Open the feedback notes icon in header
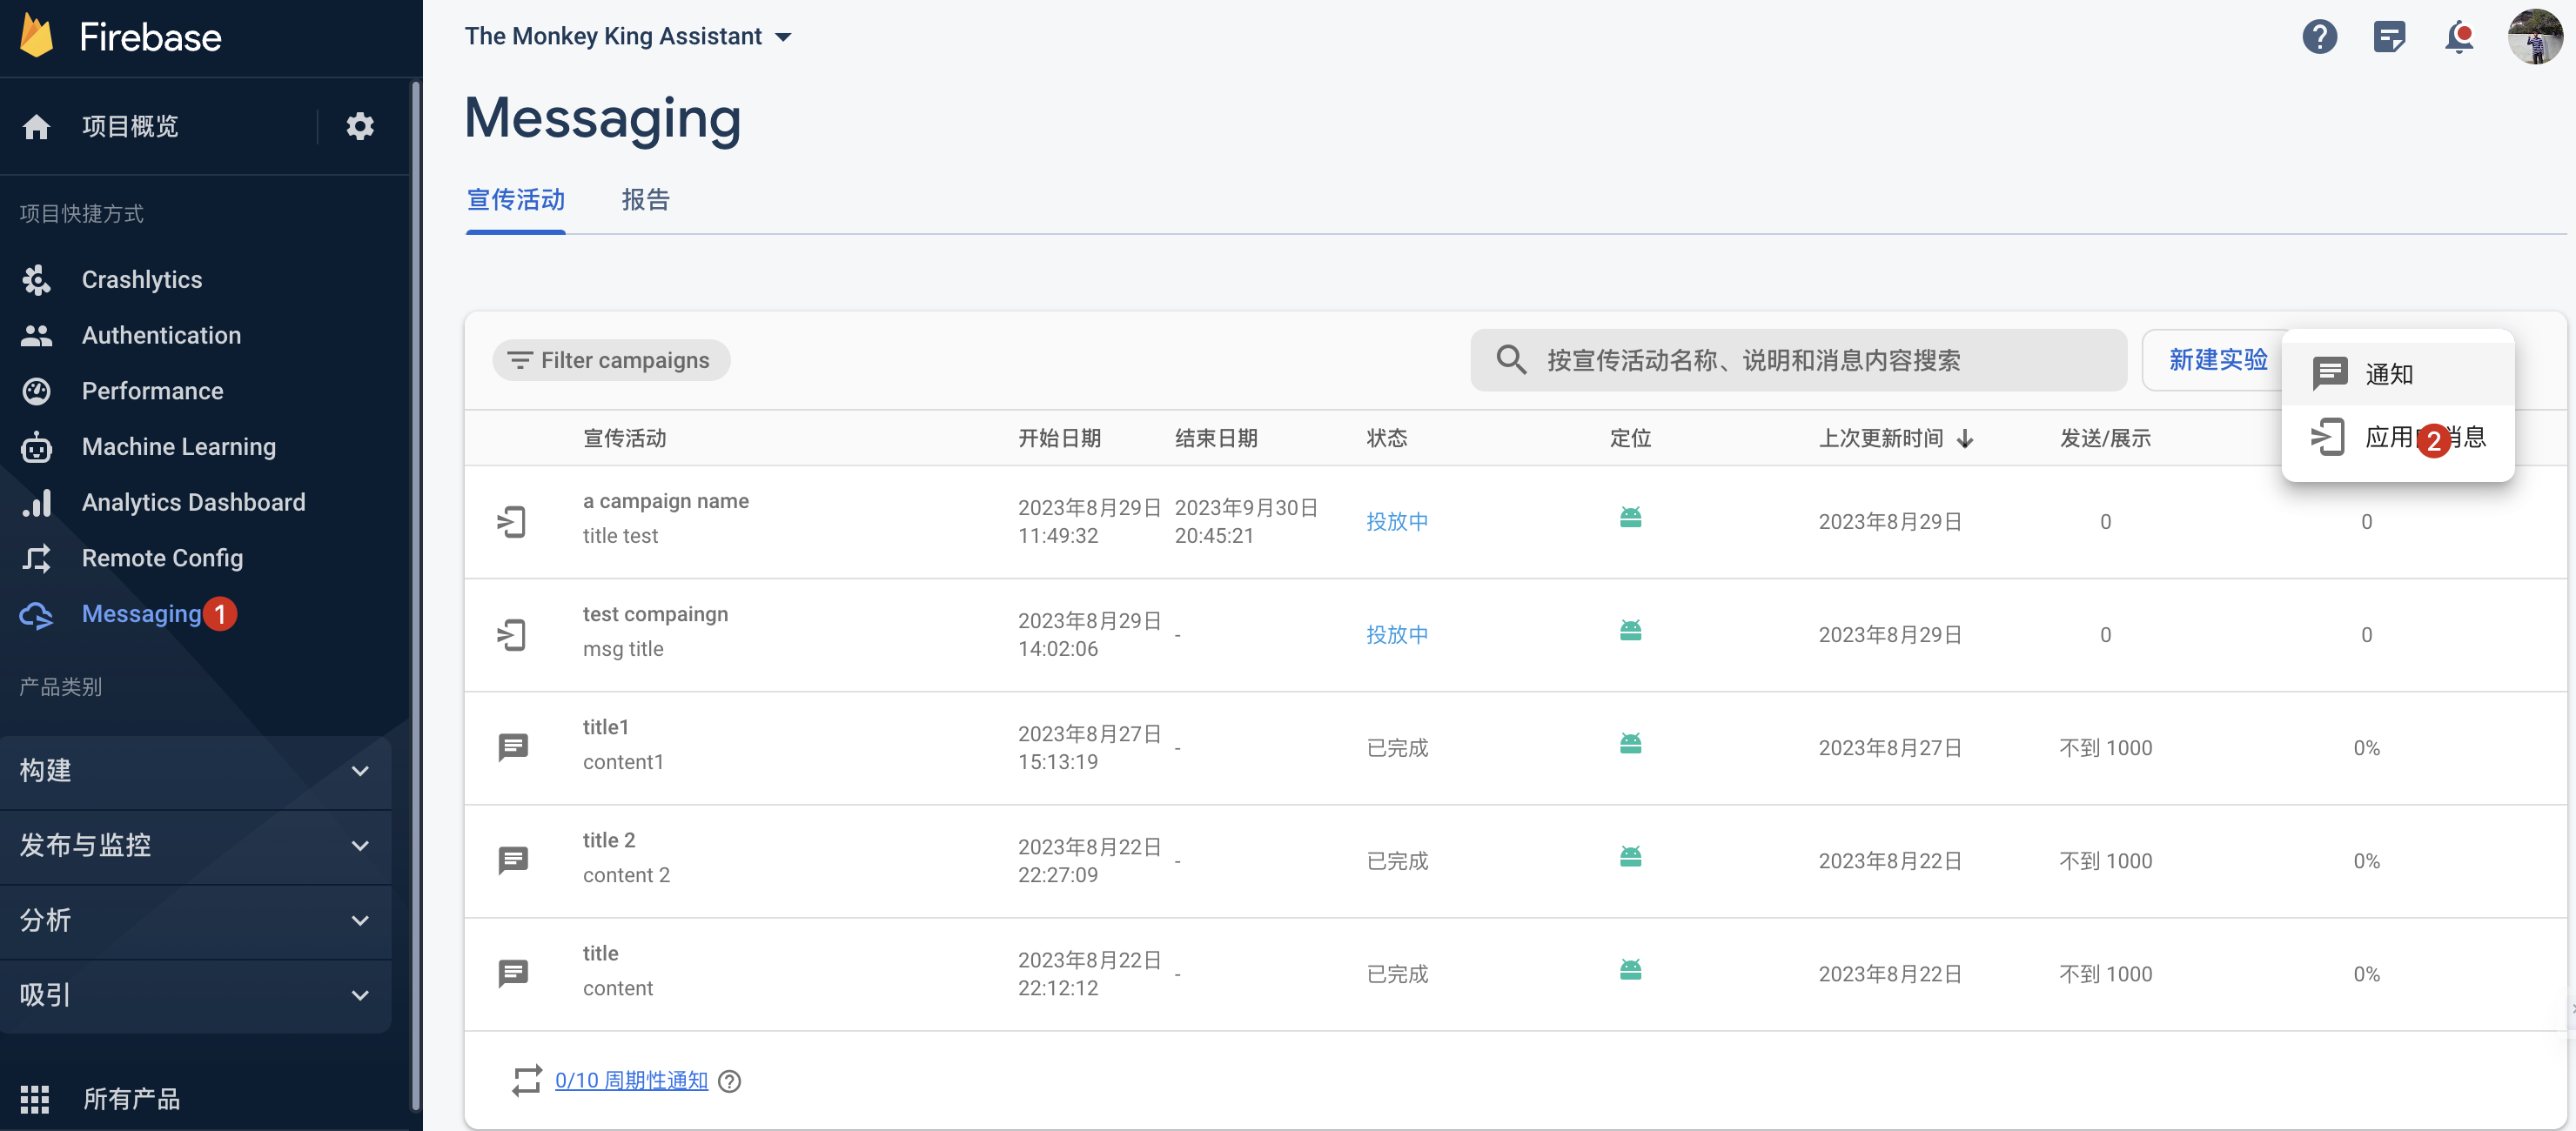2576x1131 pixels. pyautogui.click(x=2388, y=37)
